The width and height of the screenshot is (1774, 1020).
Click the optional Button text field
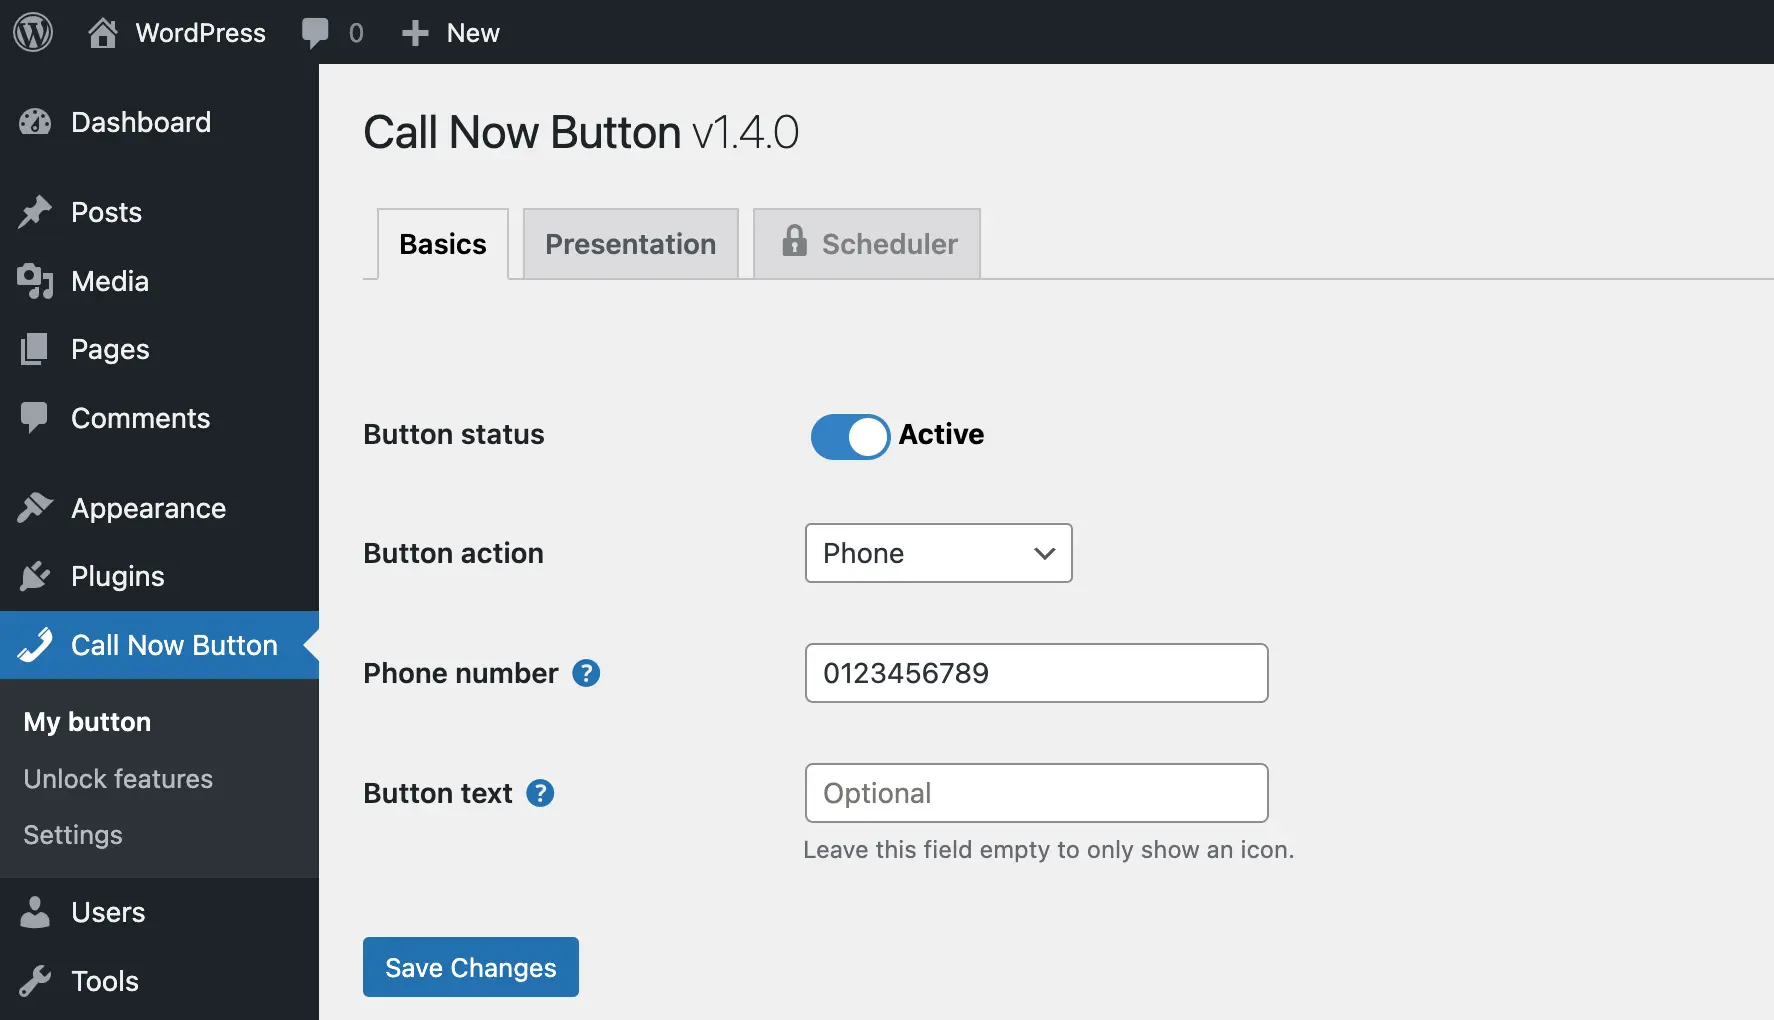coord(1036,793)
